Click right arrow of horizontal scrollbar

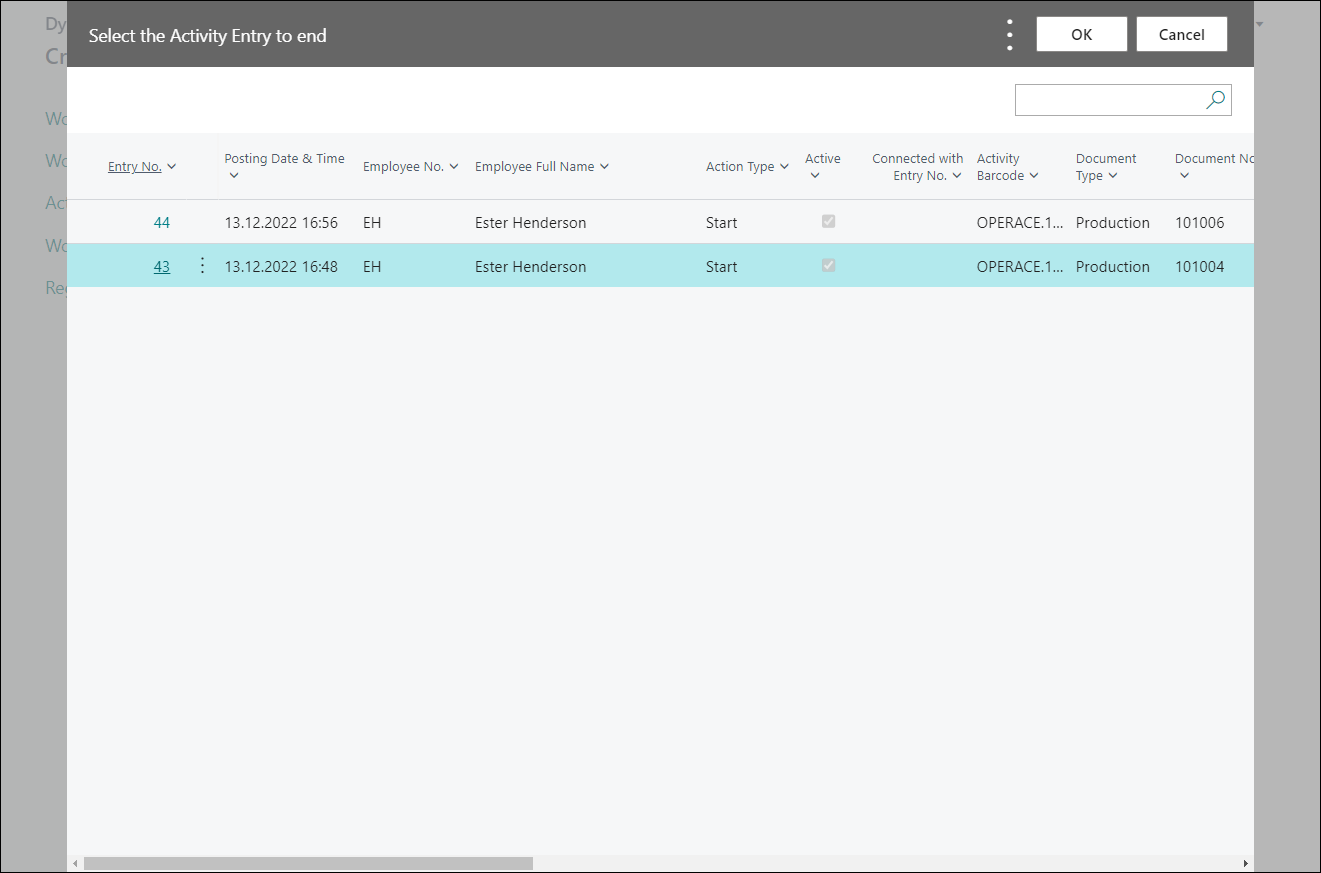[x=1245, y=863]
